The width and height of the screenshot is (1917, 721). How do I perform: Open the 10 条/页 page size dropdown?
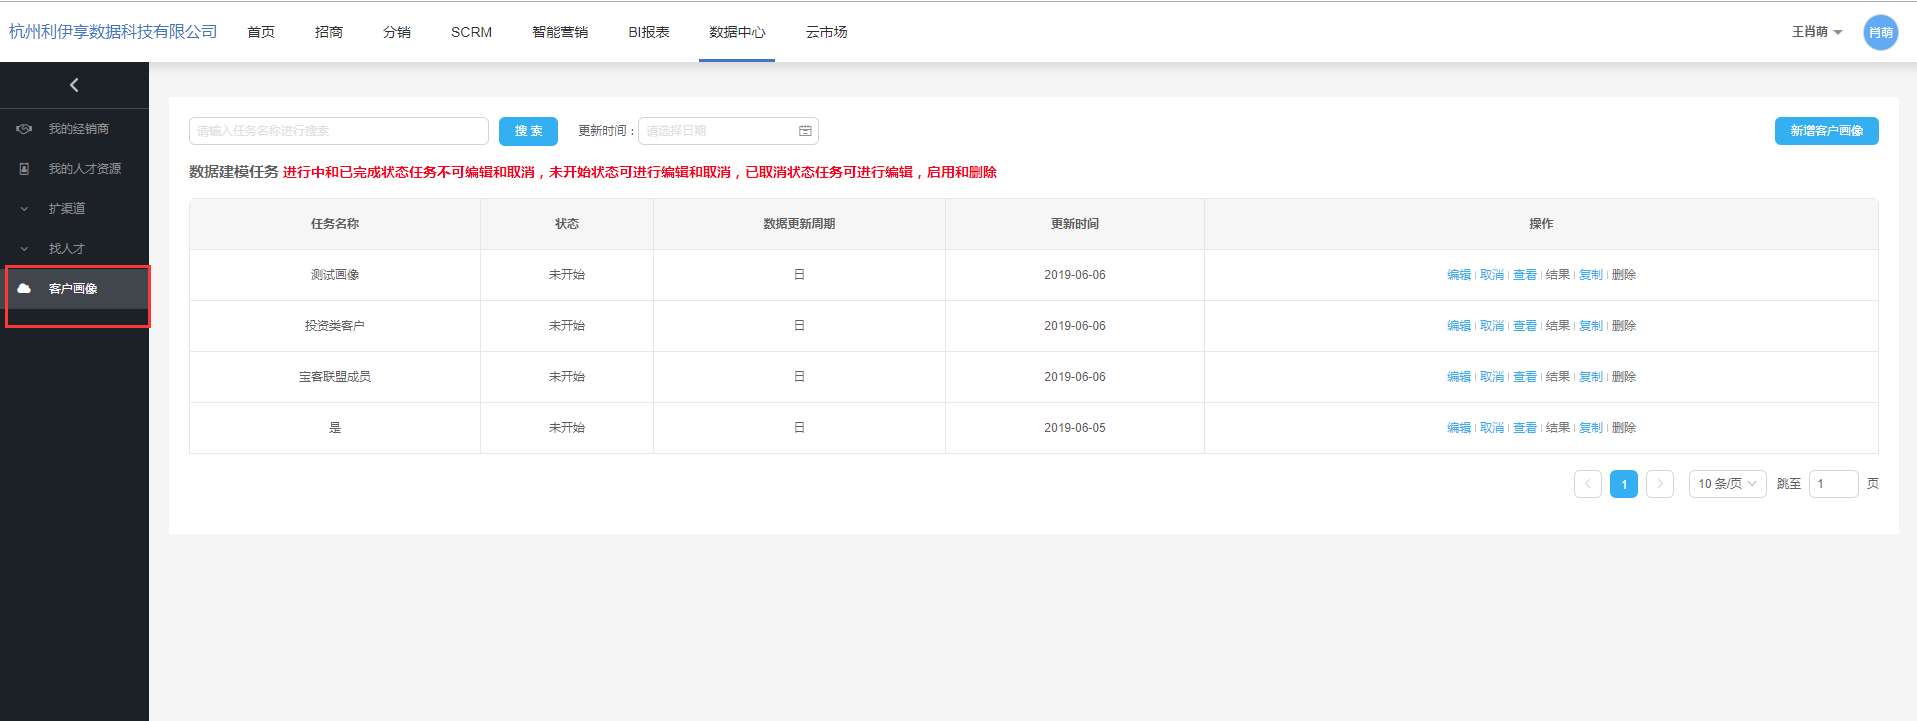pos(1727,484)
